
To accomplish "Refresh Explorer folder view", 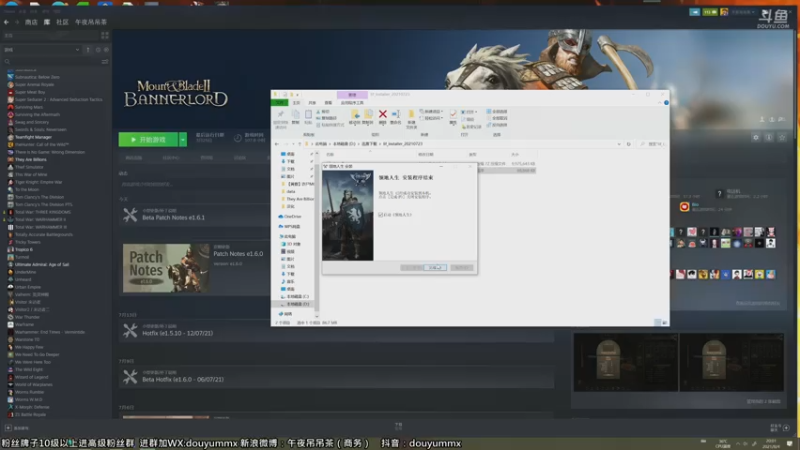I will (629, 144).
